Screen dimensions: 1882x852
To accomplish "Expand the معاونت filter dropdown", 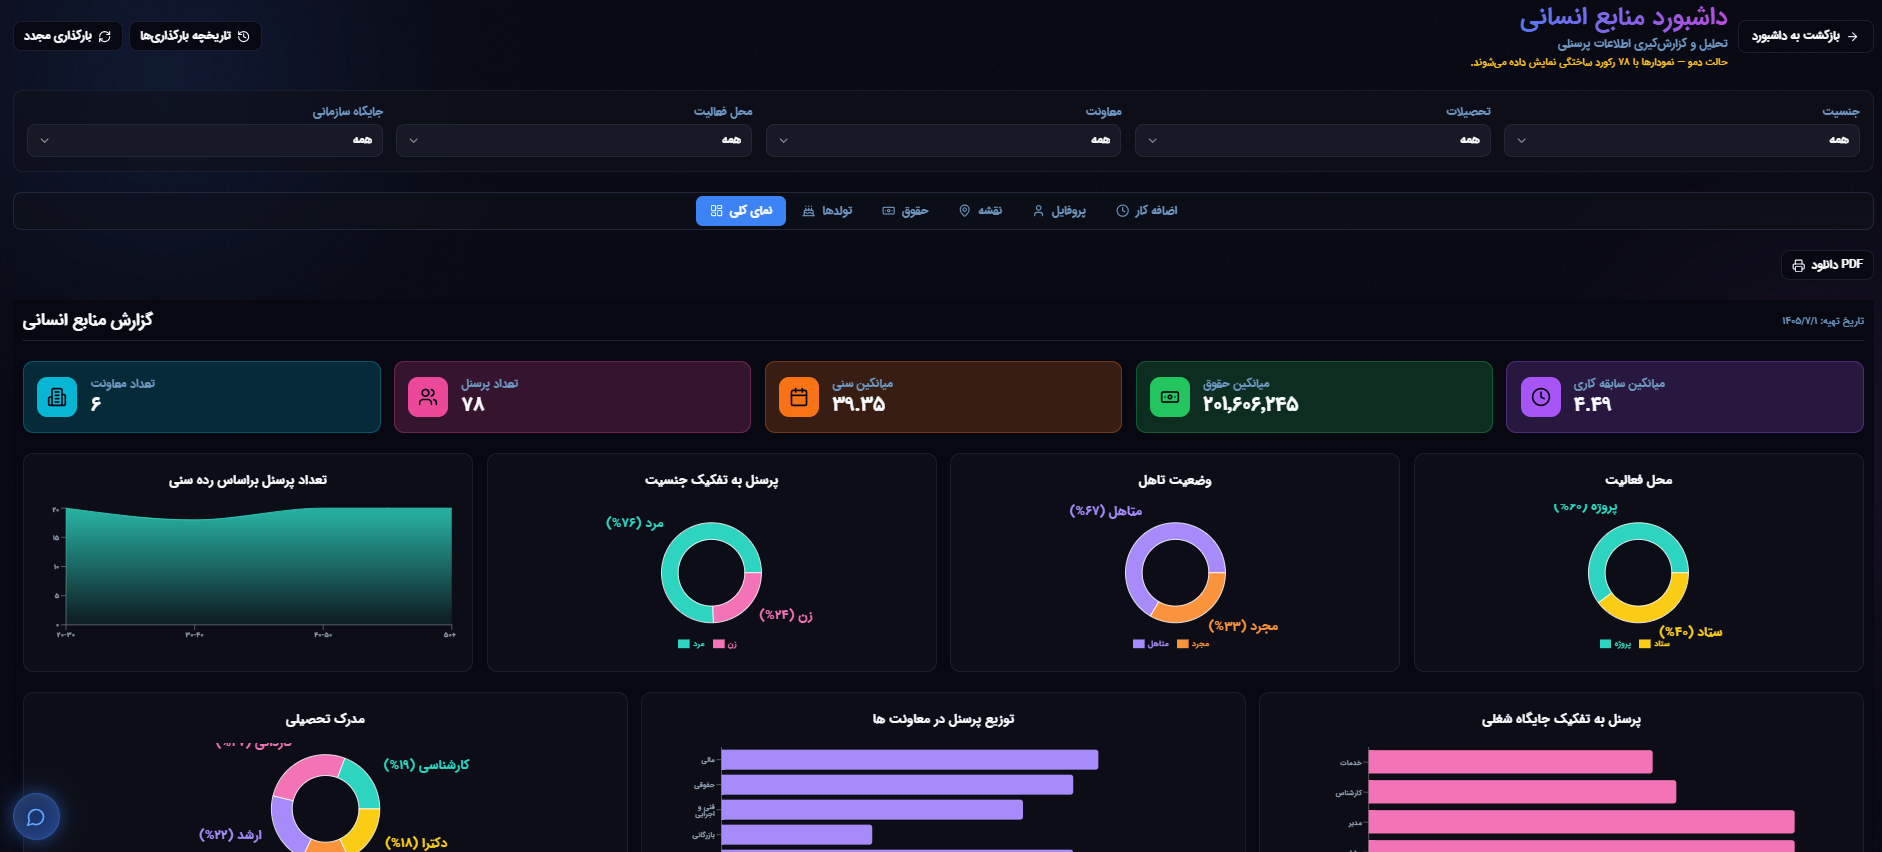I will 943,140.
